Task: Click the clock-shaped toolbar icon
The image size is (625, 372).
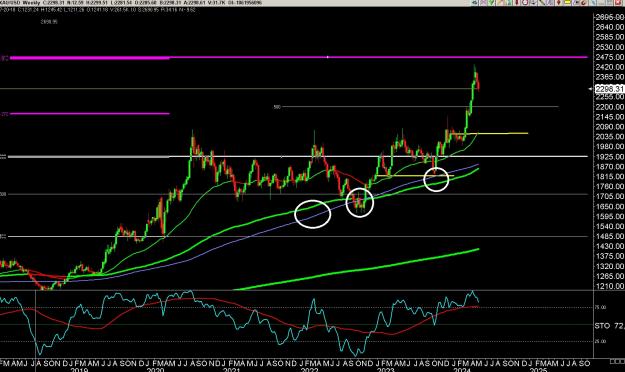Action: [525, 2]
